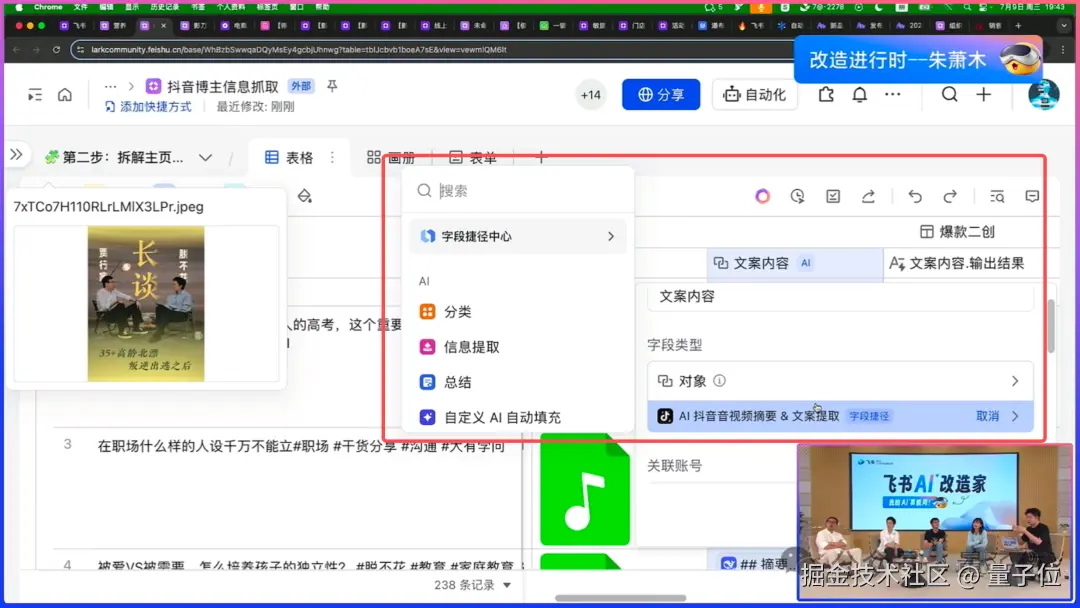Open 字段捷径中心 submenu

point(518,236)
